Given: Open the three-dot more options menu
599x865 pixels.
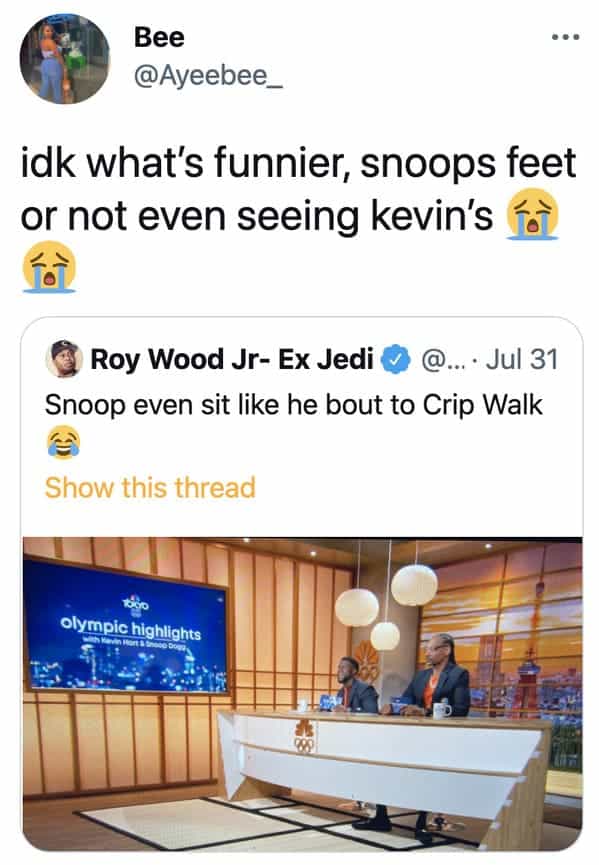Looking at the screenshot, I should [565, 37].
